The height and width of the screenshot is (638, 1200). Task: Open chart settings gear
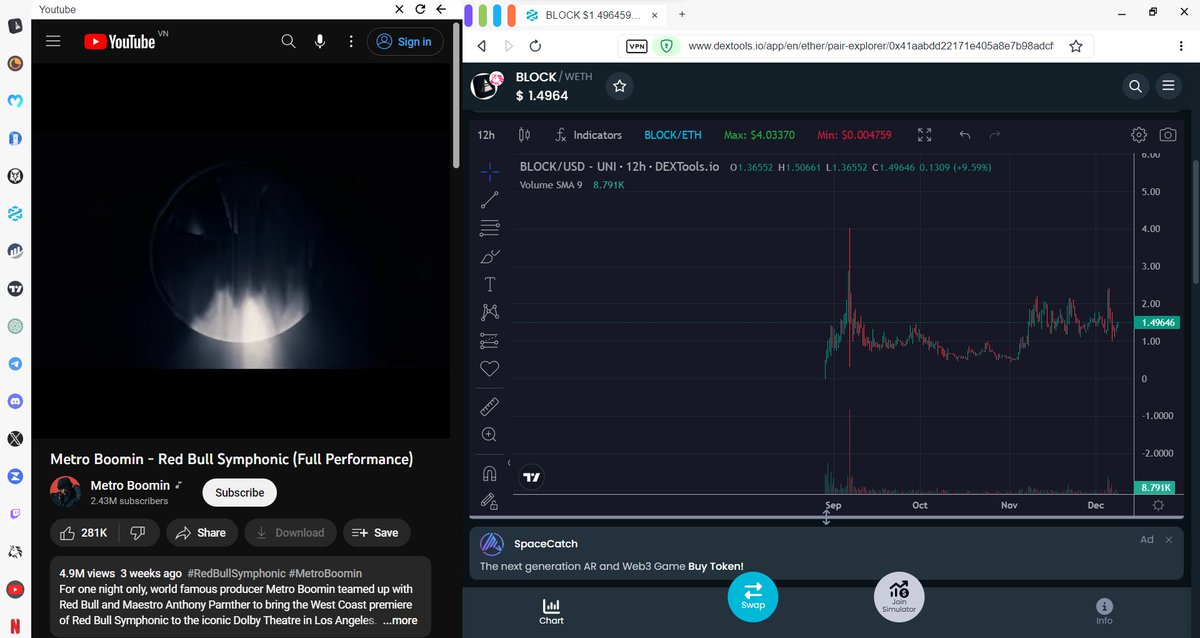(x=1139, y=135)
